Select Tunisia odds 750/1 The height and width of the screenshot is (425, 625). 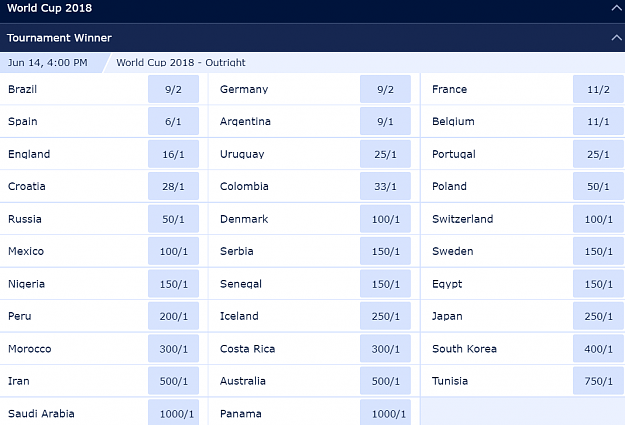coord(598,381)
